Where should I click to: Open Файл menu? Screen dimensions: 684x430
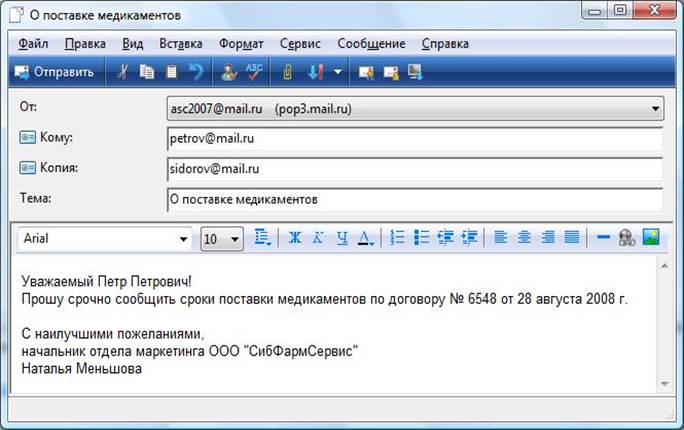pos(34,44)
